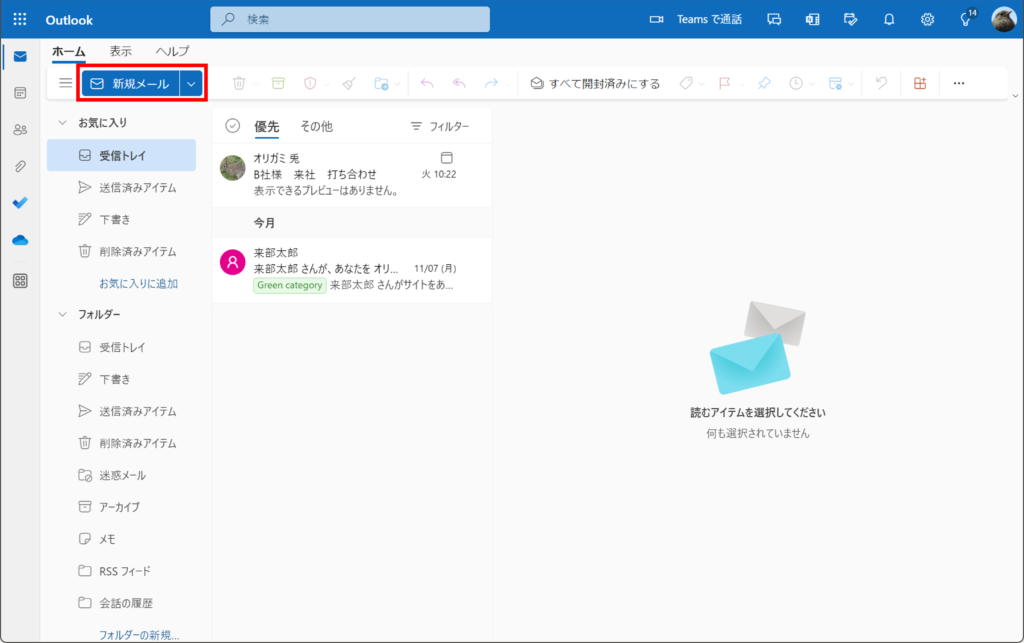This screenshot has height=643, width=1024.
Task: Open the OneDrive cloud icon
Action: tap(20, 240)
